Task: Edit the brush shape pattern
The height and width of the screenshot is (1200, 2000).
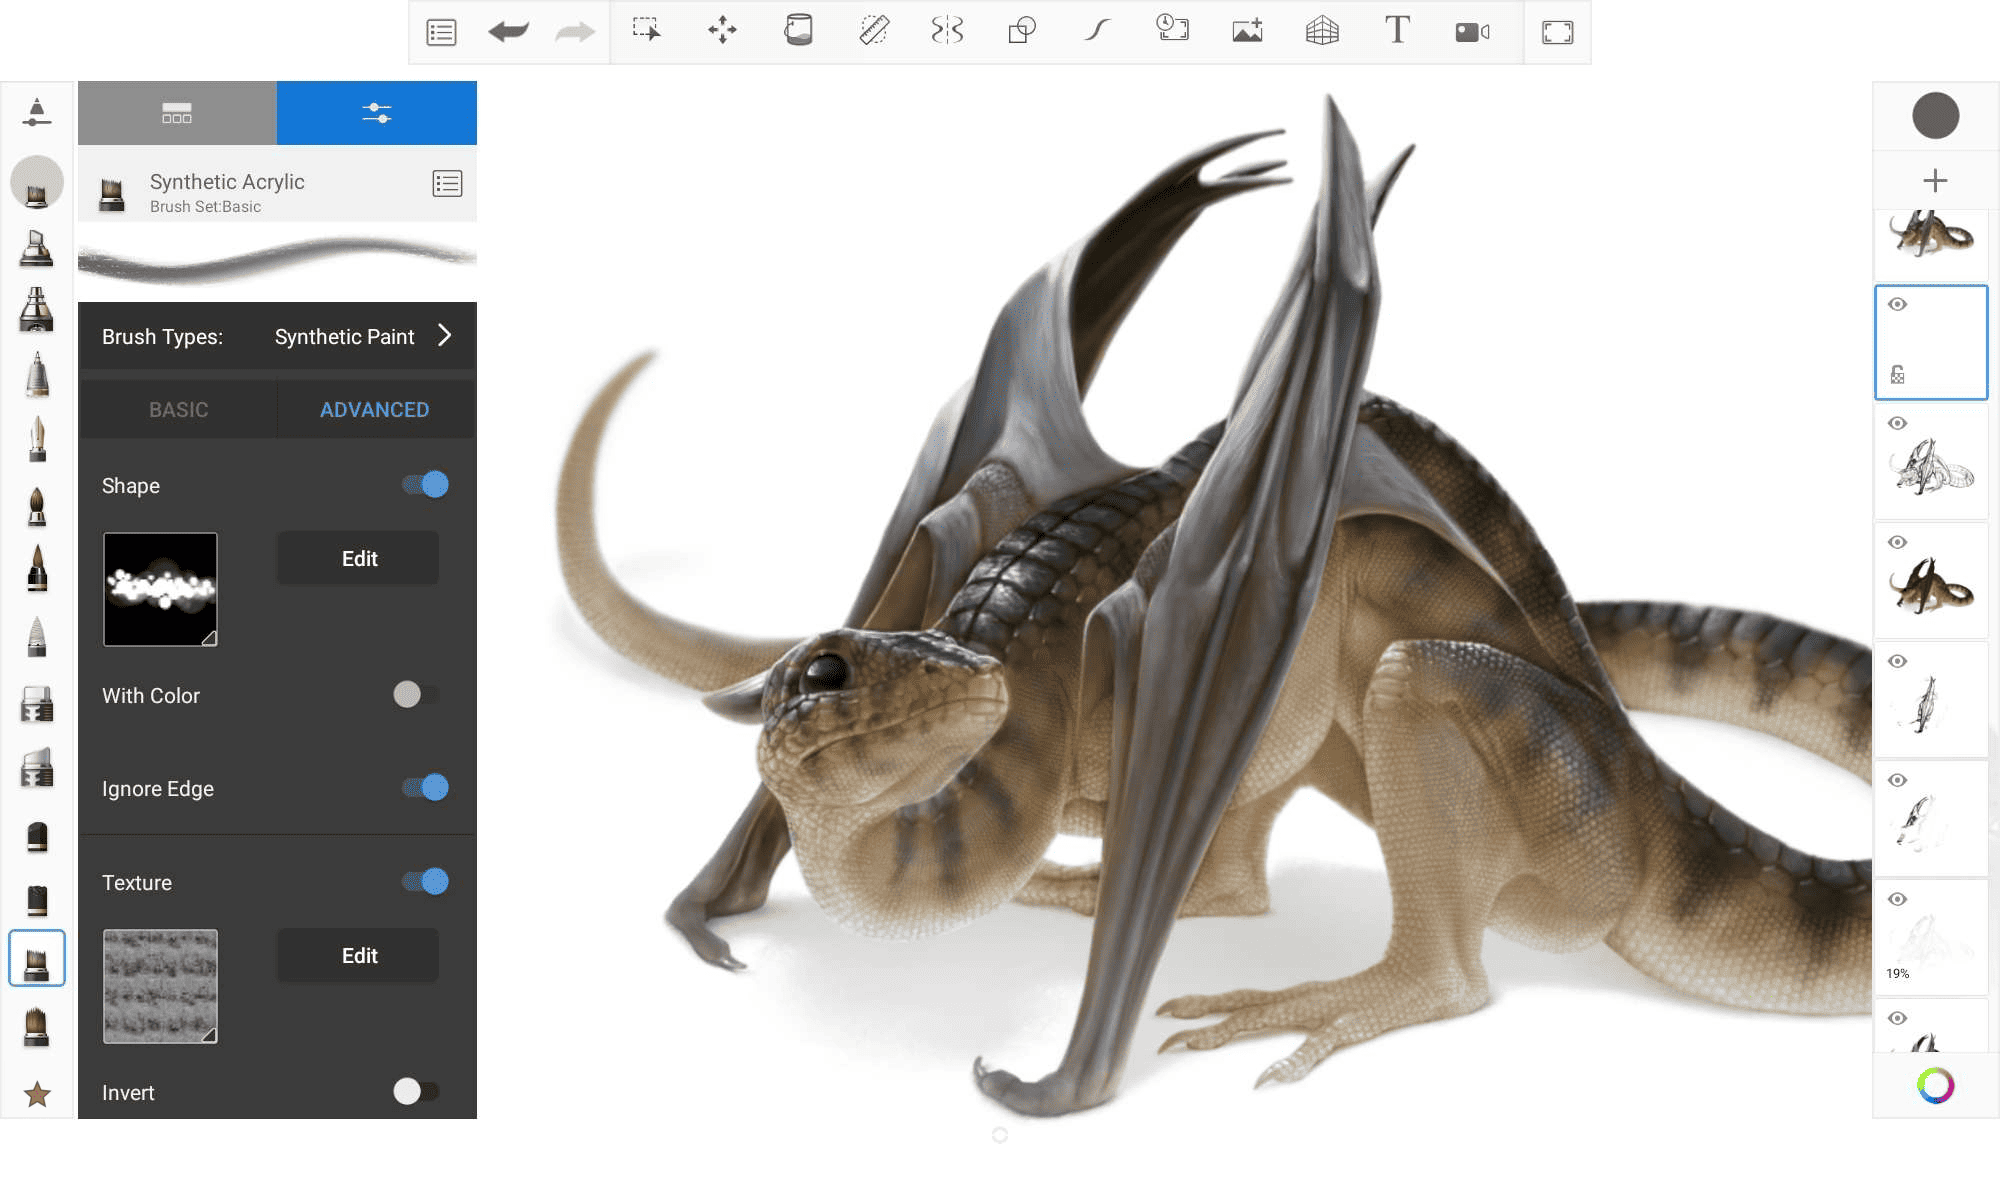Action: pos(357,558)
